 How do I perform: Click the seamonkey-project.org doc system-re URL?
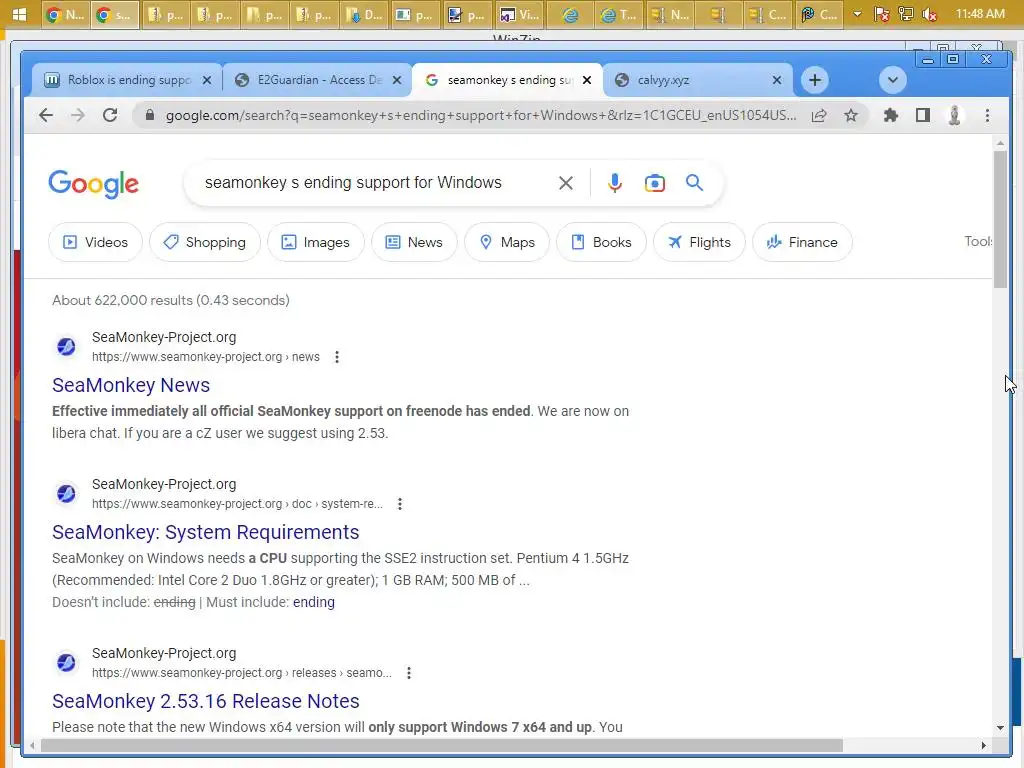[237, 504]
